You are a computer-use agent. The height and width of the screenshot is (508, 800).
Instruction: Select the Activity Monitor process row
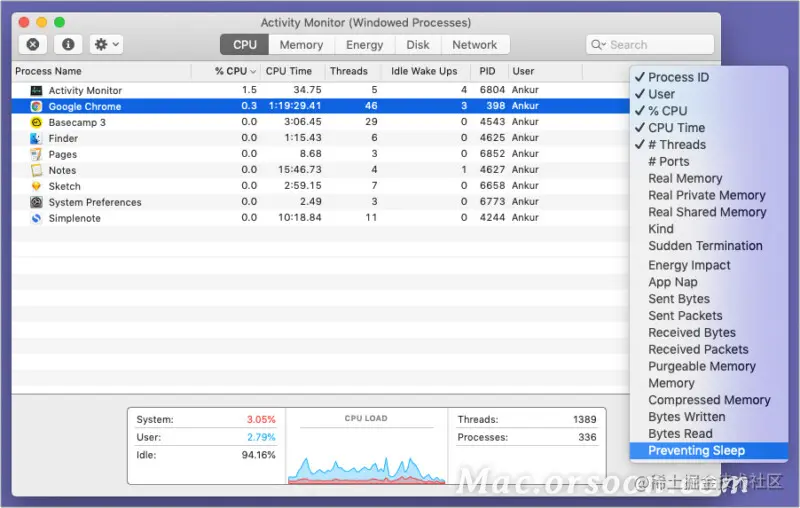coord(320,90)
